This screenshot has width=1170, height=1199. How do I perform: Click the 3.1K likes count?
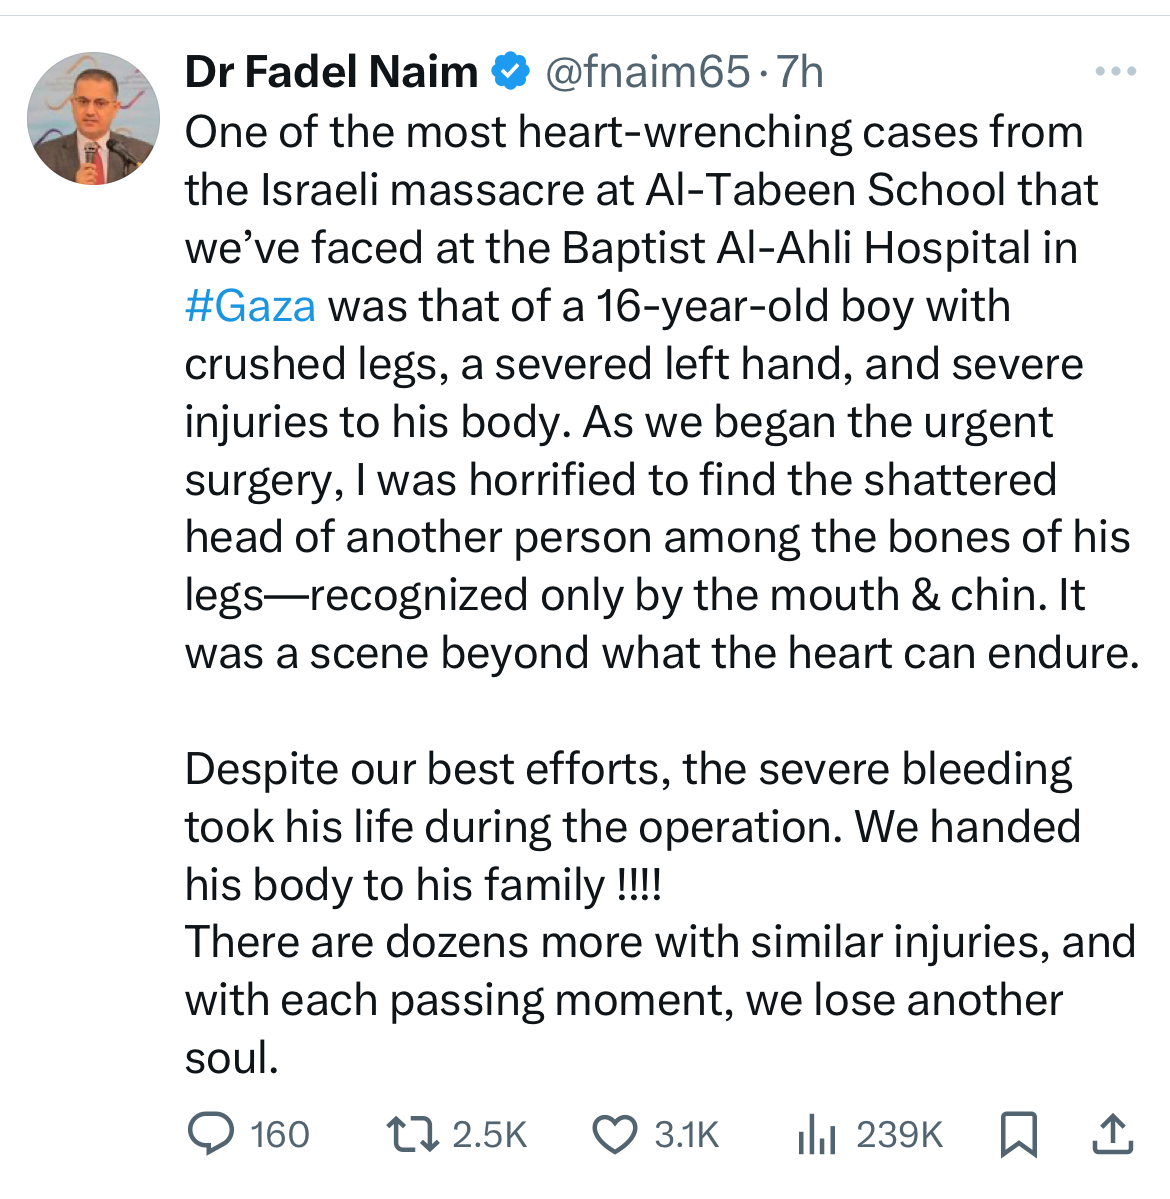point(687,1135)
